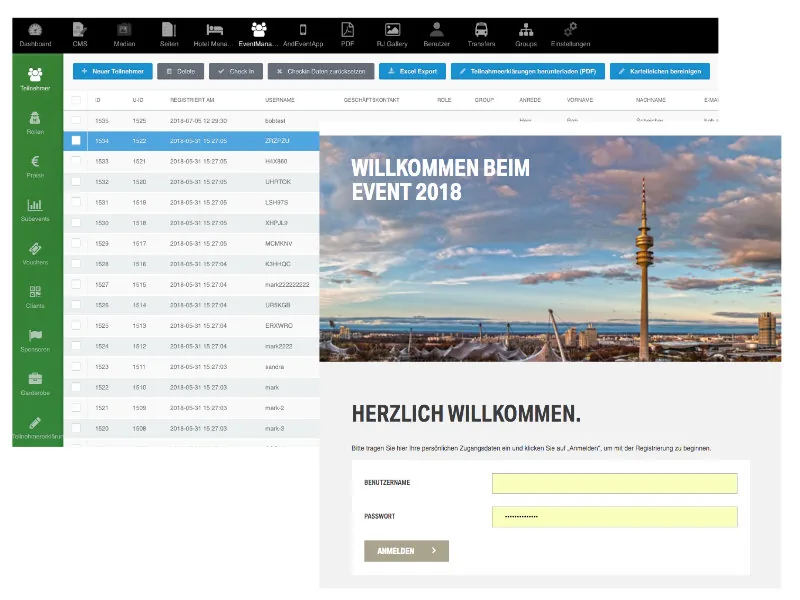The image size is (800, 600).
Task: Click the Neuer Teilnehmer button
Action: tap(113, 71)
